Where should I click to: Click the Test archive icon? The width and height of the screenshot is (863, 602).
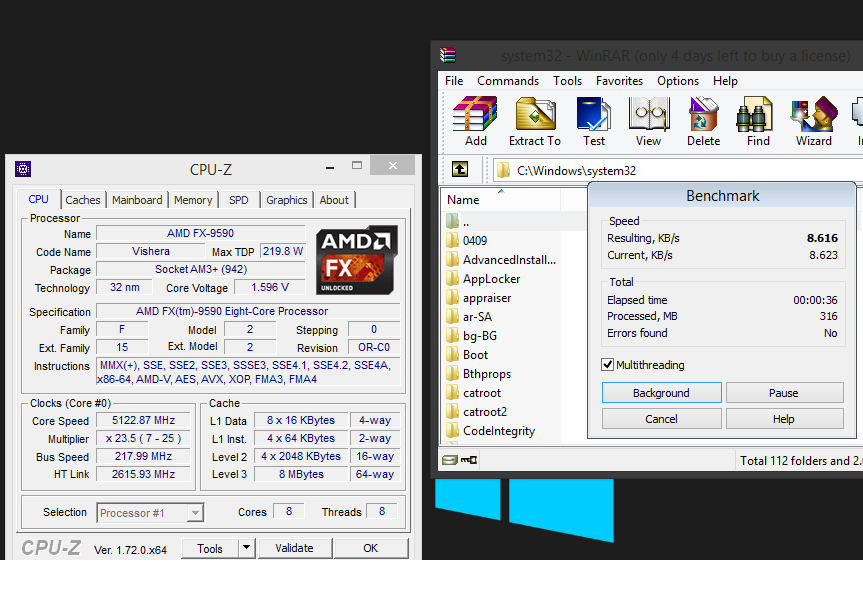tap(594, 114)
